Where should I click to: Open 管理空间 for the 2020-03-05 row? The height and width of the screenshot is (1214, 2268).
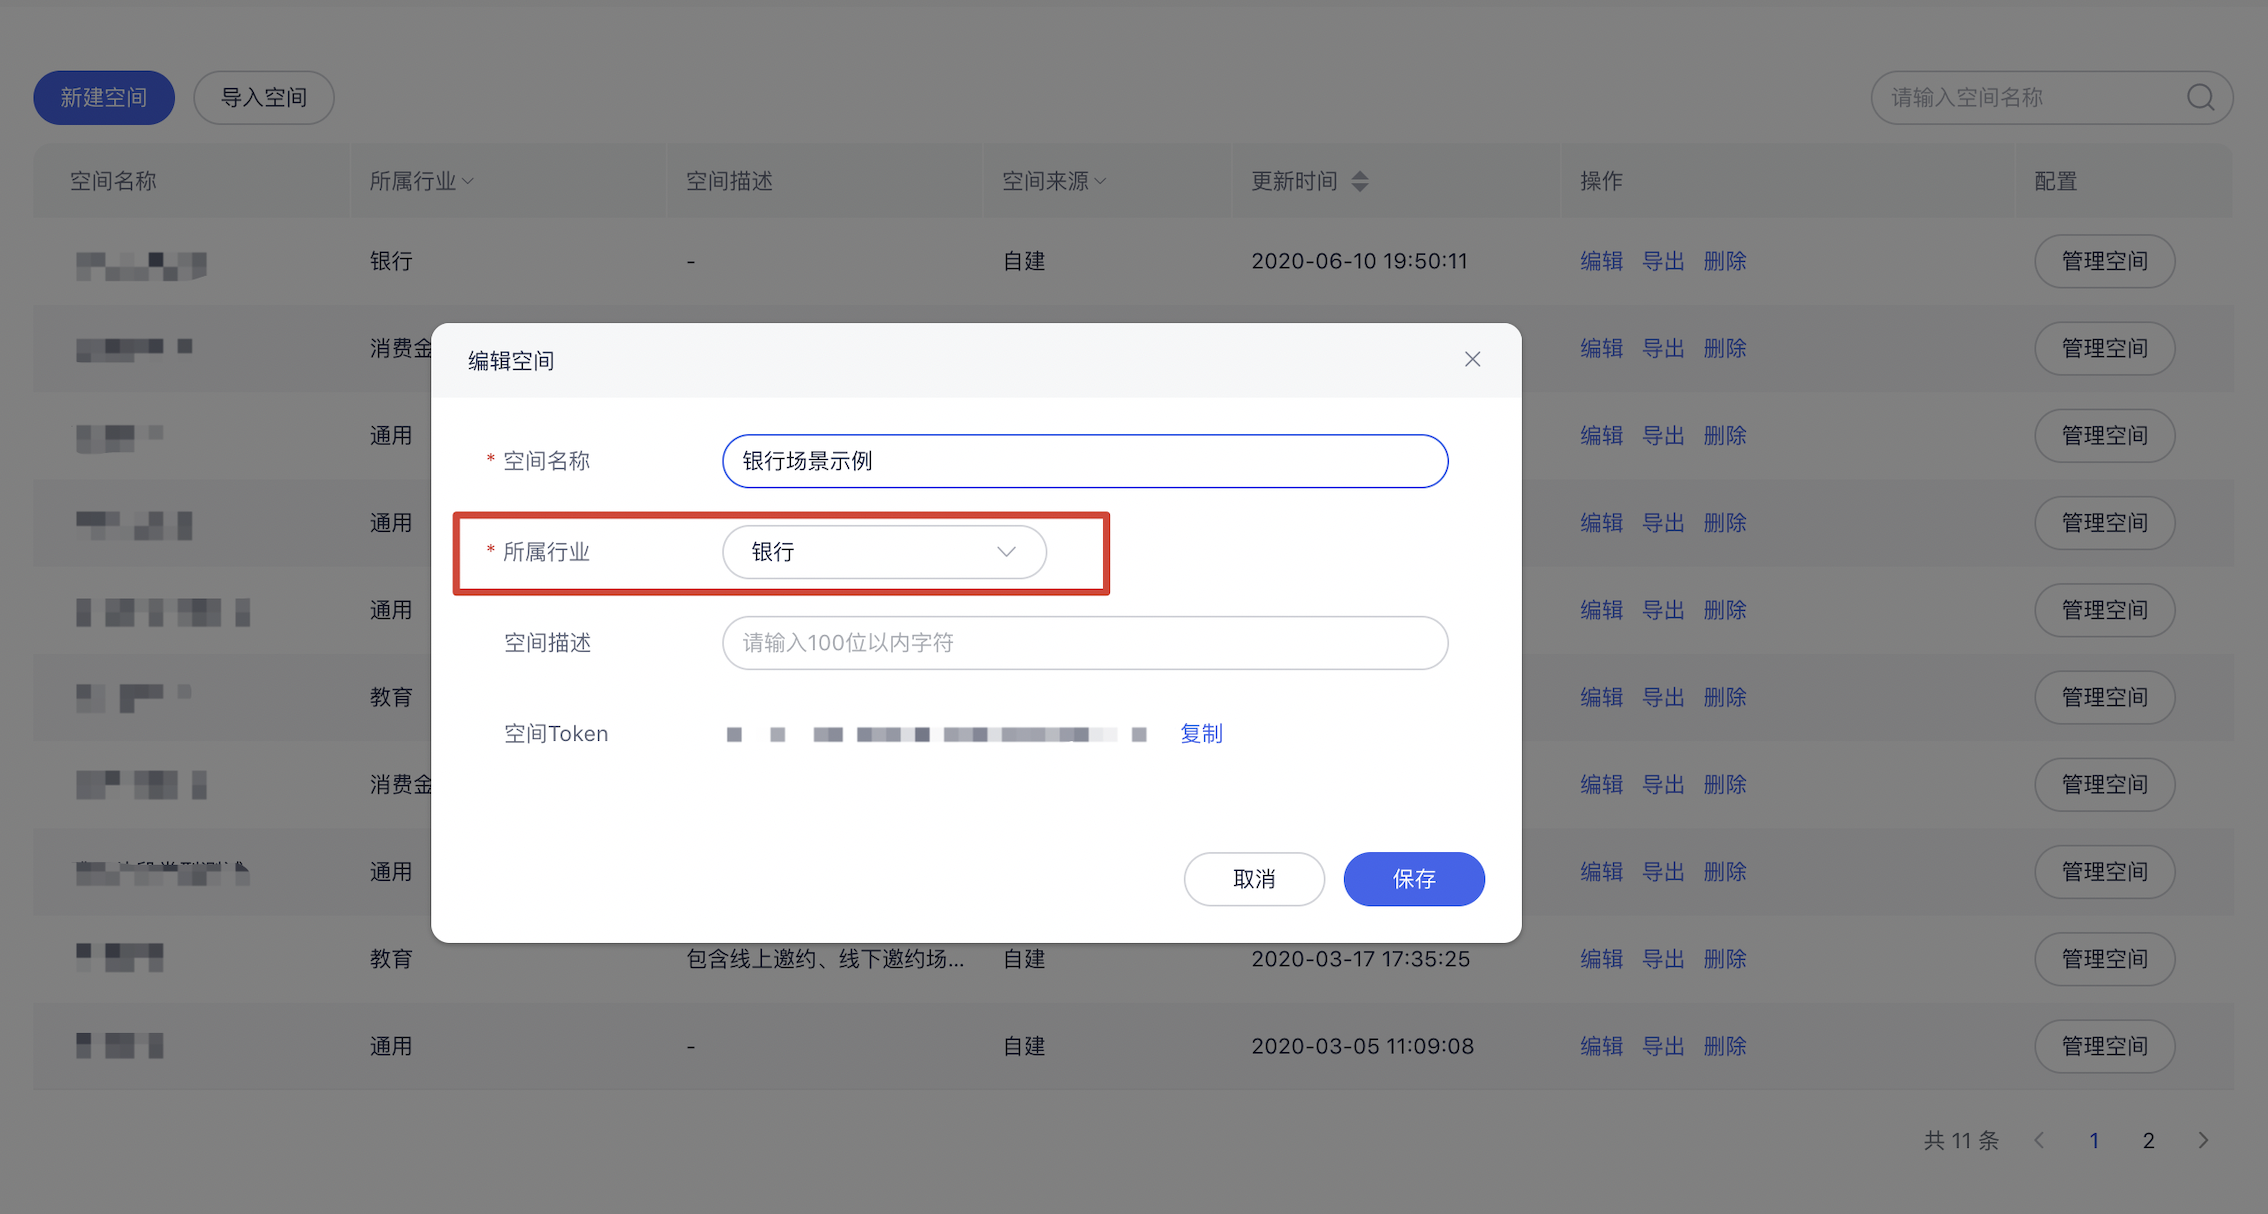(2105, 1046)
